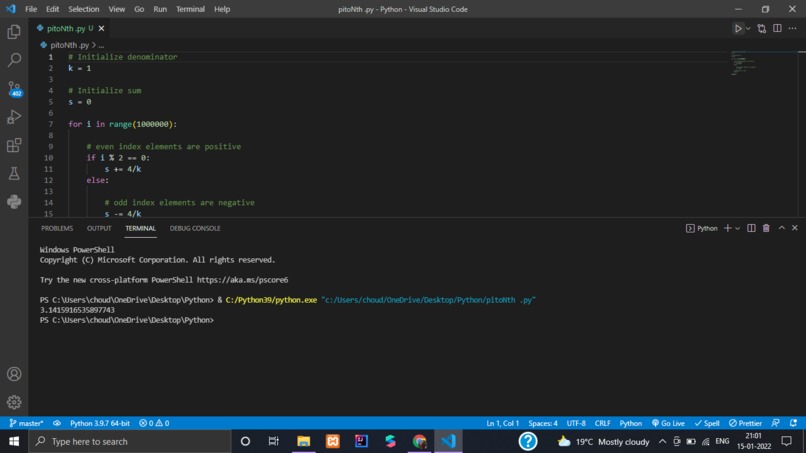Show hidden system tray icons chevron
This screenshot has width=806, height=453.
click(x=662, y=441)
